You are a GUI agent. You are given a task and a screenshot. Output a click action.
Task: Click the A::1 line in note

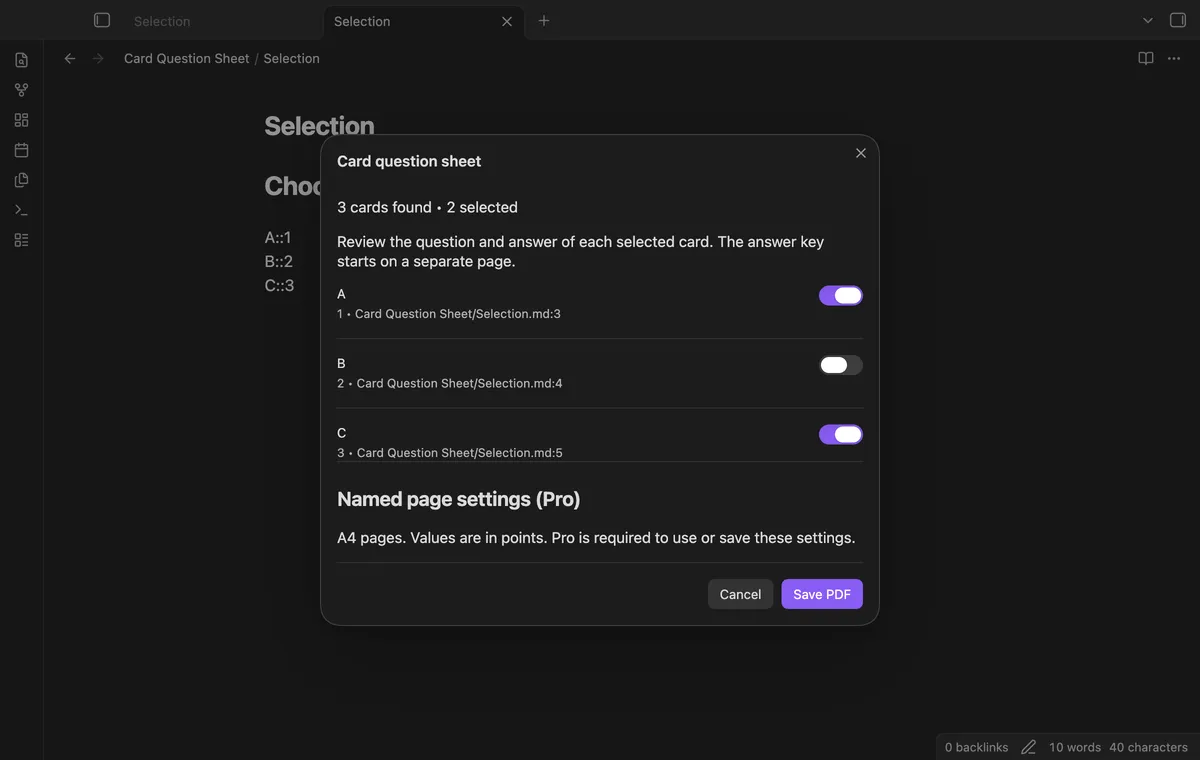[x=278, y=238]
